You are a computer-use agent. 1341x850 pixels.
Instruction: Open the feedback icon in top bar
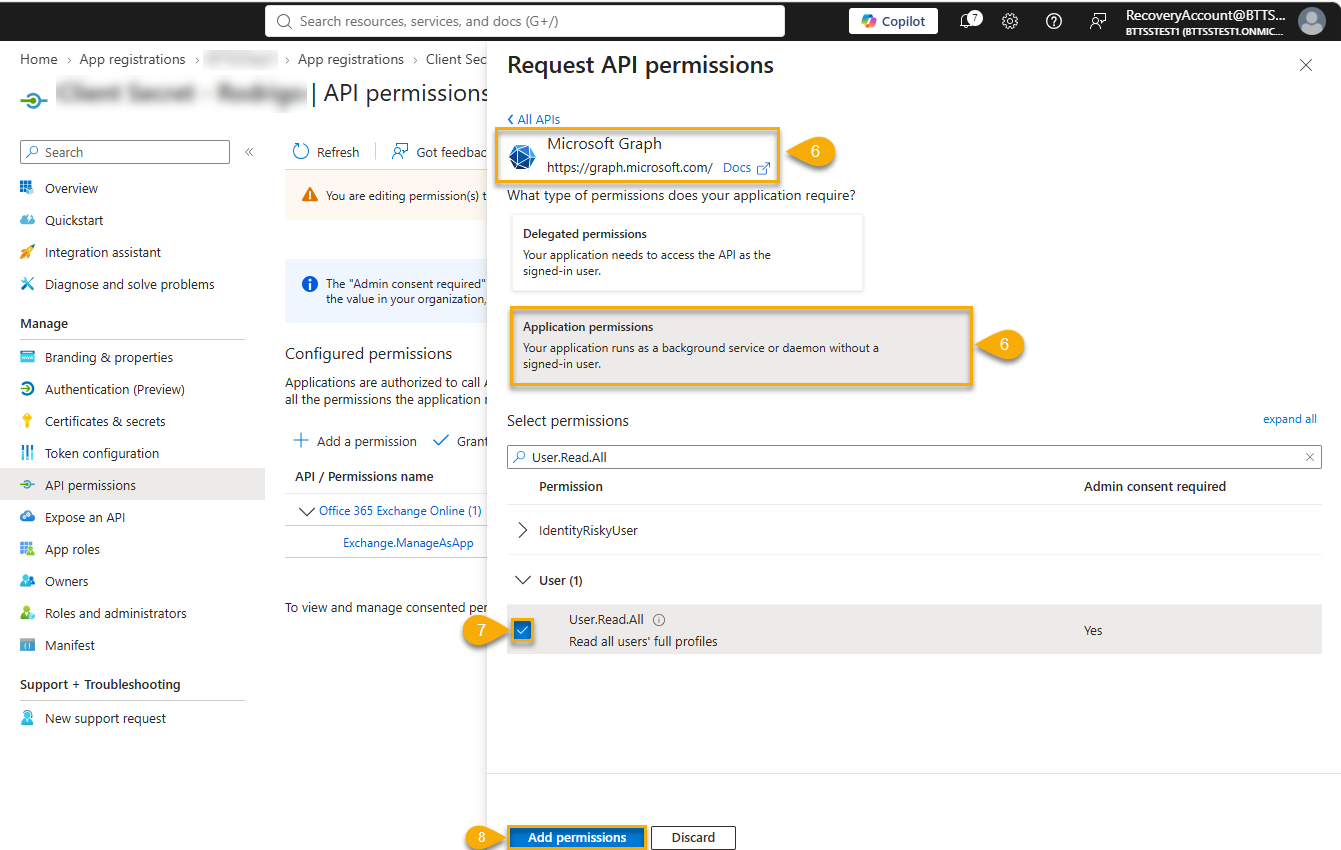coord(1098,21)
